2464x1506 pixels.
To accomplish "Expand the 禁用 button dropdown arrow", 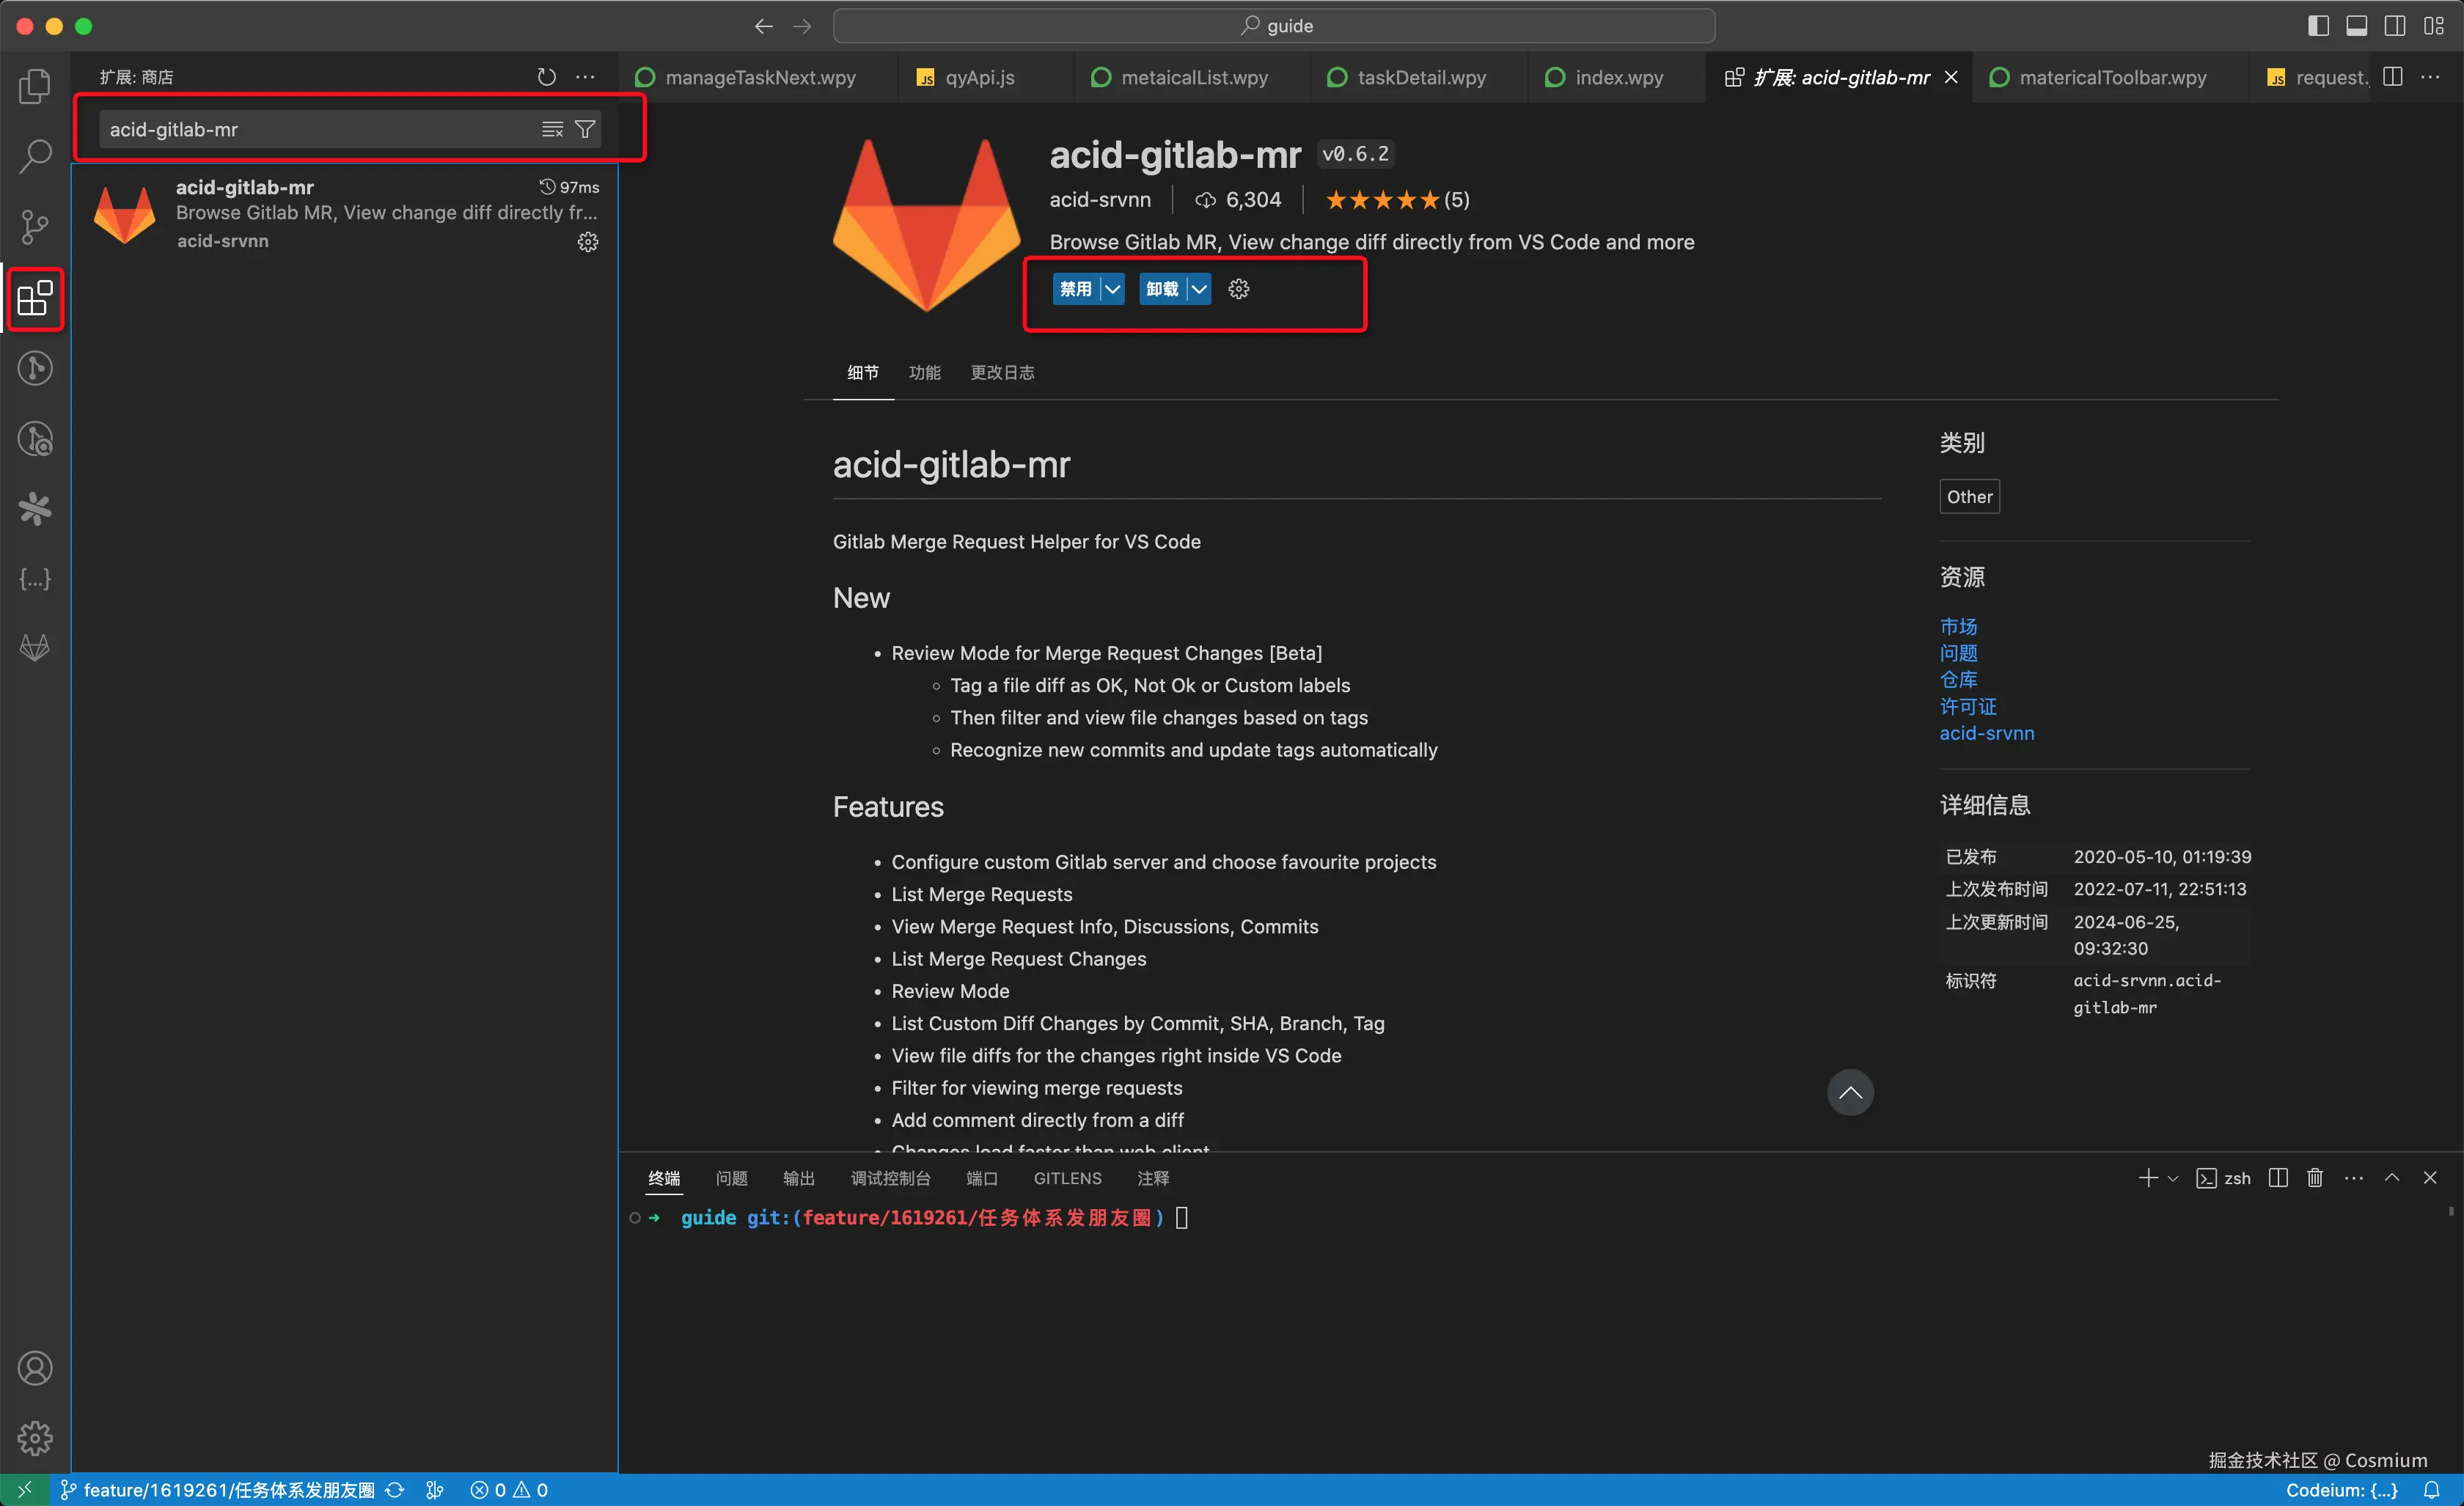I will click(1112, 289).
